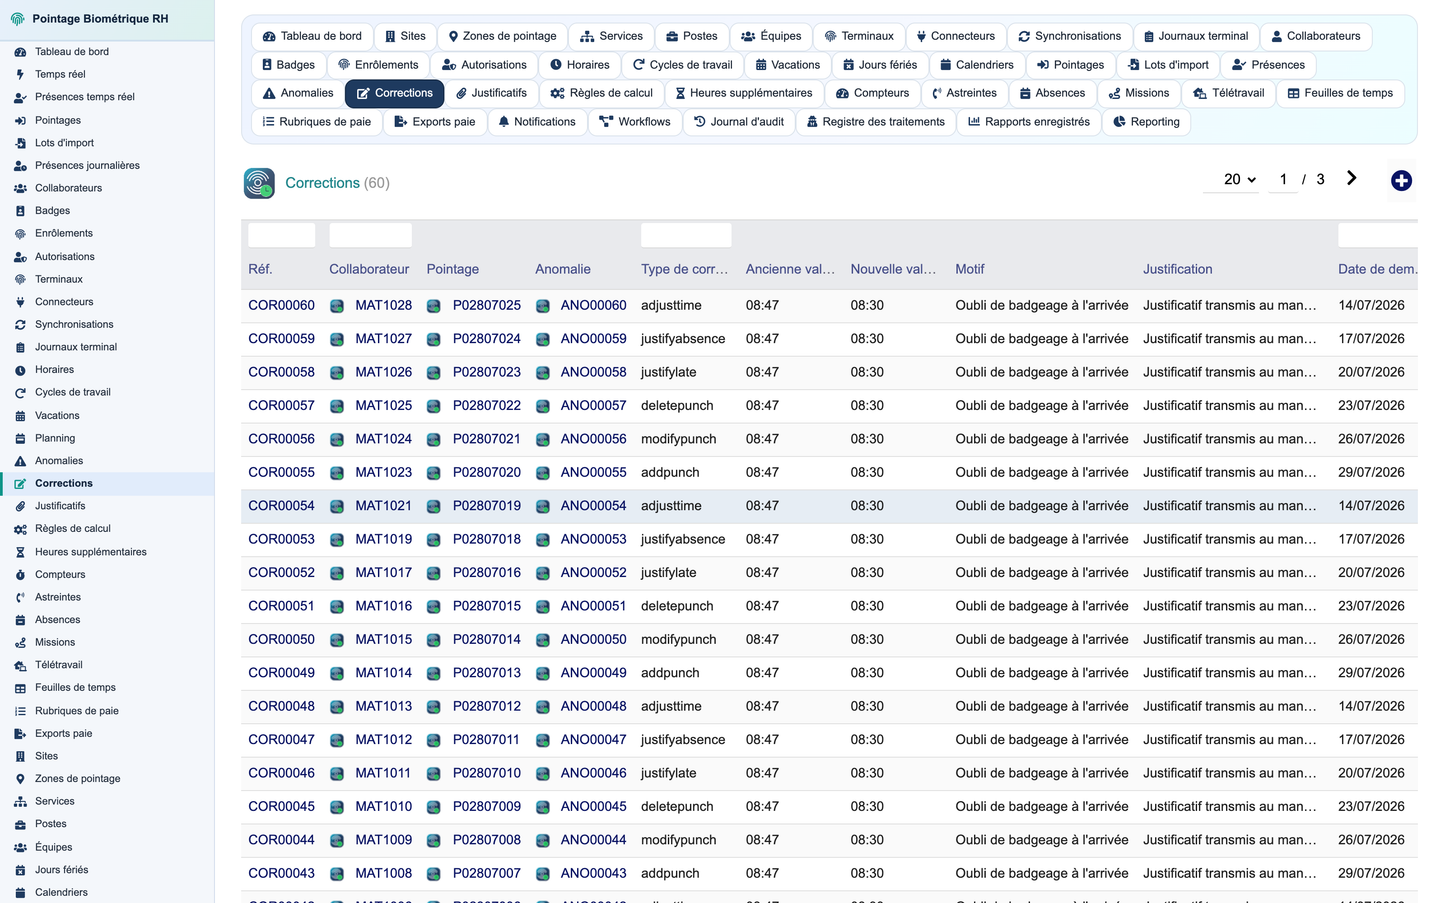Open the Reporting tab with pie chart icon
The width and height of the screenshot is (1445, 903).
tap(1146, 122)
